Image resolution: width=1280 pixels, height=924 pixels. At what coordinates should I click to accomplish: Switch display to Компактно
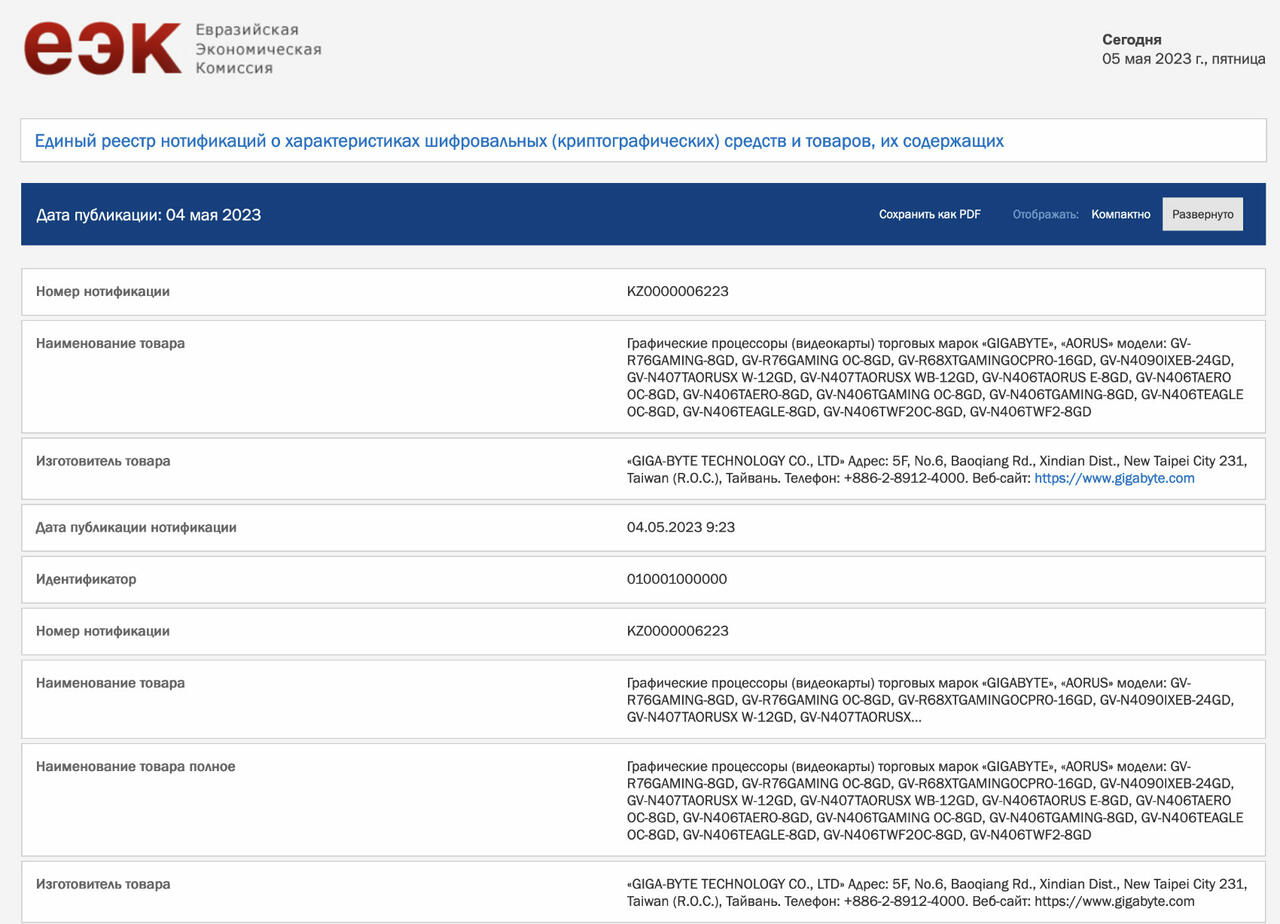point(1121,214)
